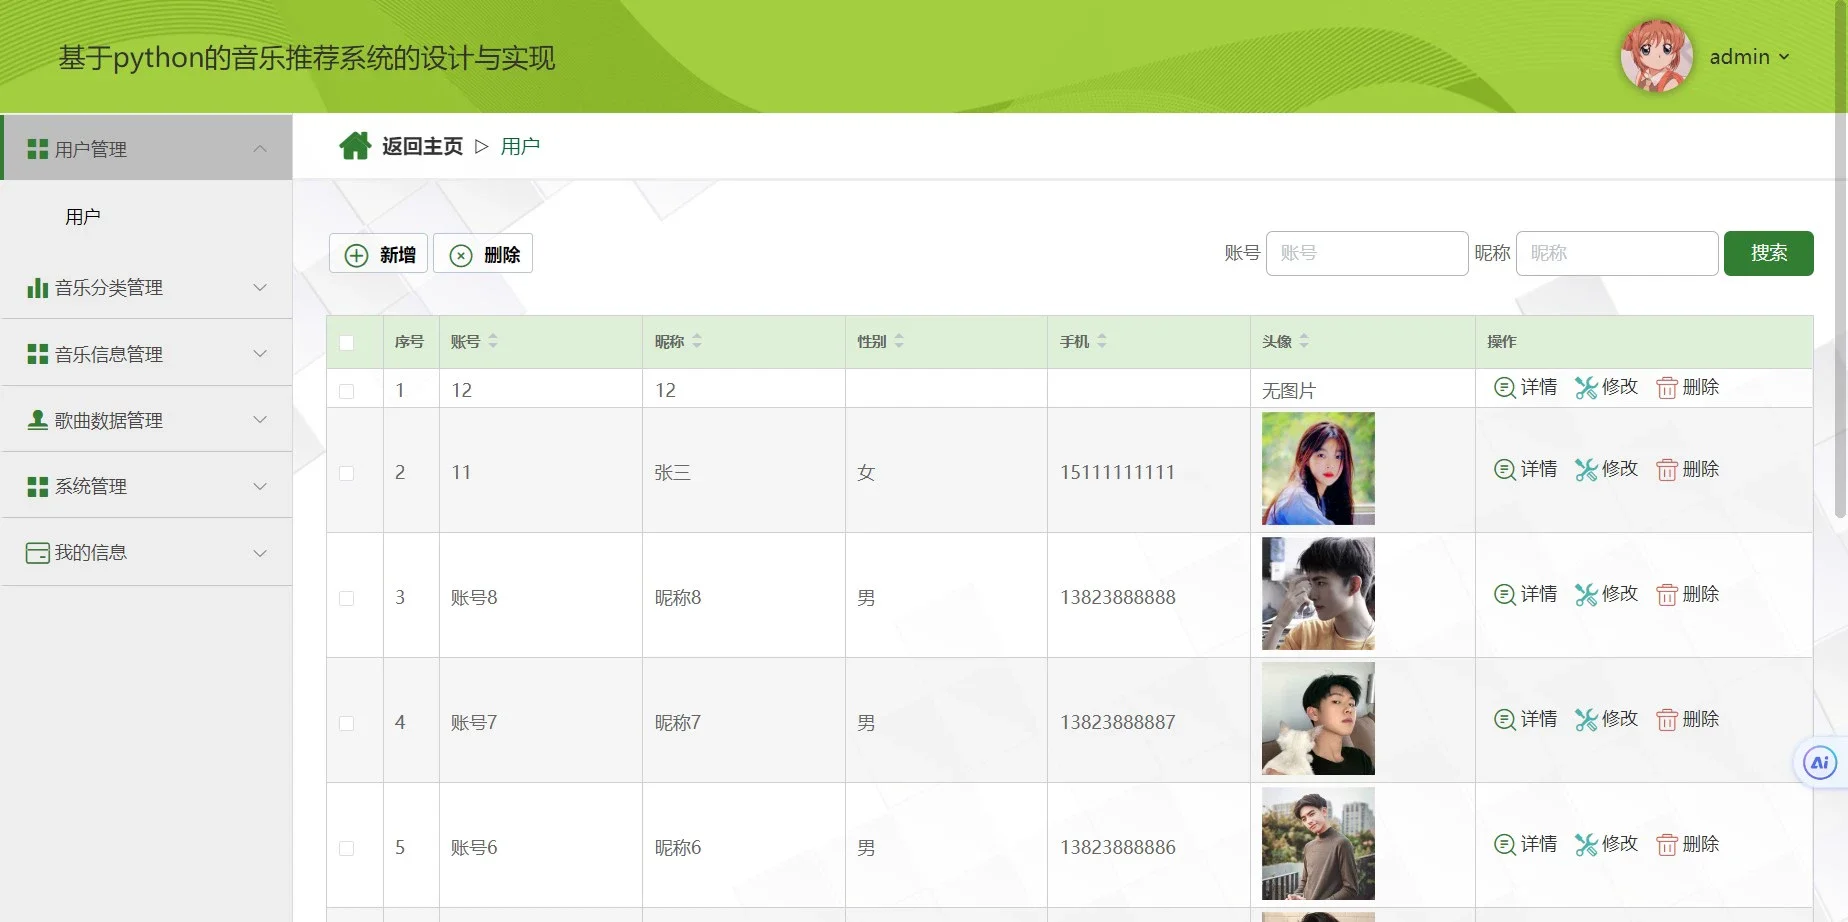Image resolution: width=1848 pixels, height=922 pixels.
Task: Click 详情 icon for 账号6 row
Action: tap(1504, 844)
